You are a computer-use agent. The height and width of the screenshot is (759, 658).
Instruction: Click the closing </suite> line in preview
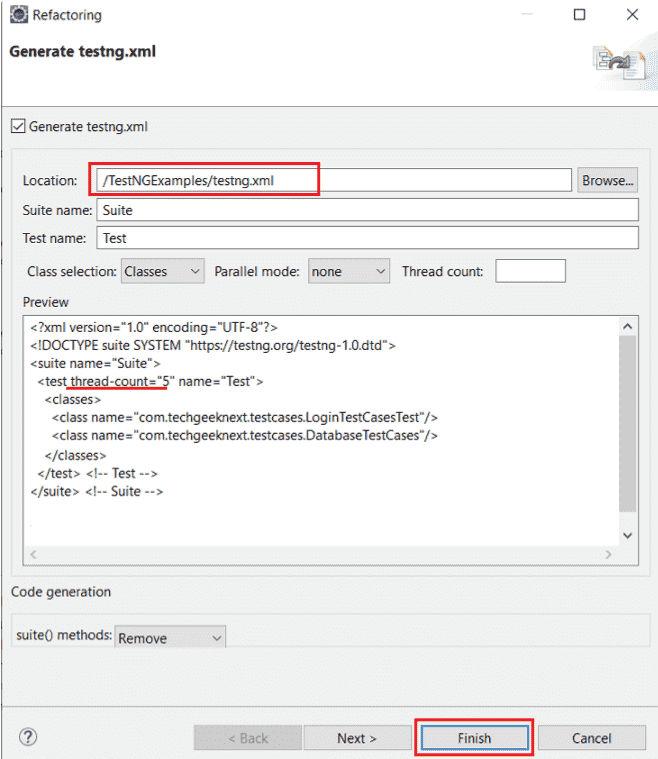(97, 491)
